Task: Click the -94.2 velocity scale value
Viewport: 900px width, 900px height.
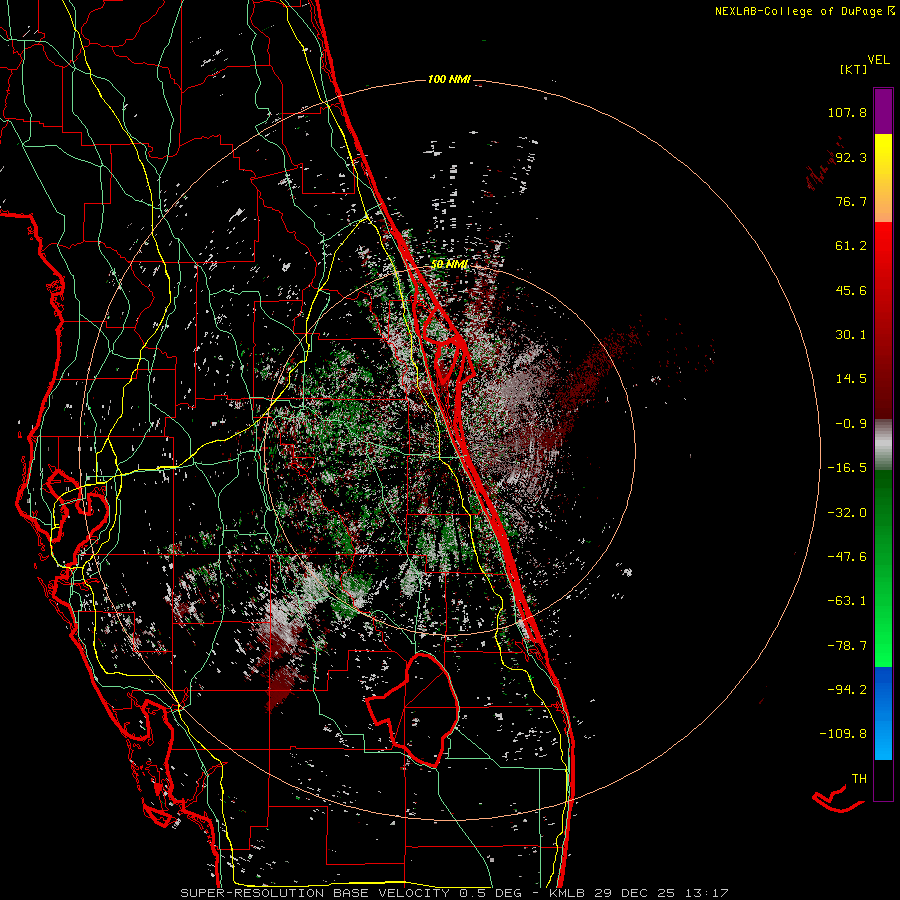Action: pos(847,690)
